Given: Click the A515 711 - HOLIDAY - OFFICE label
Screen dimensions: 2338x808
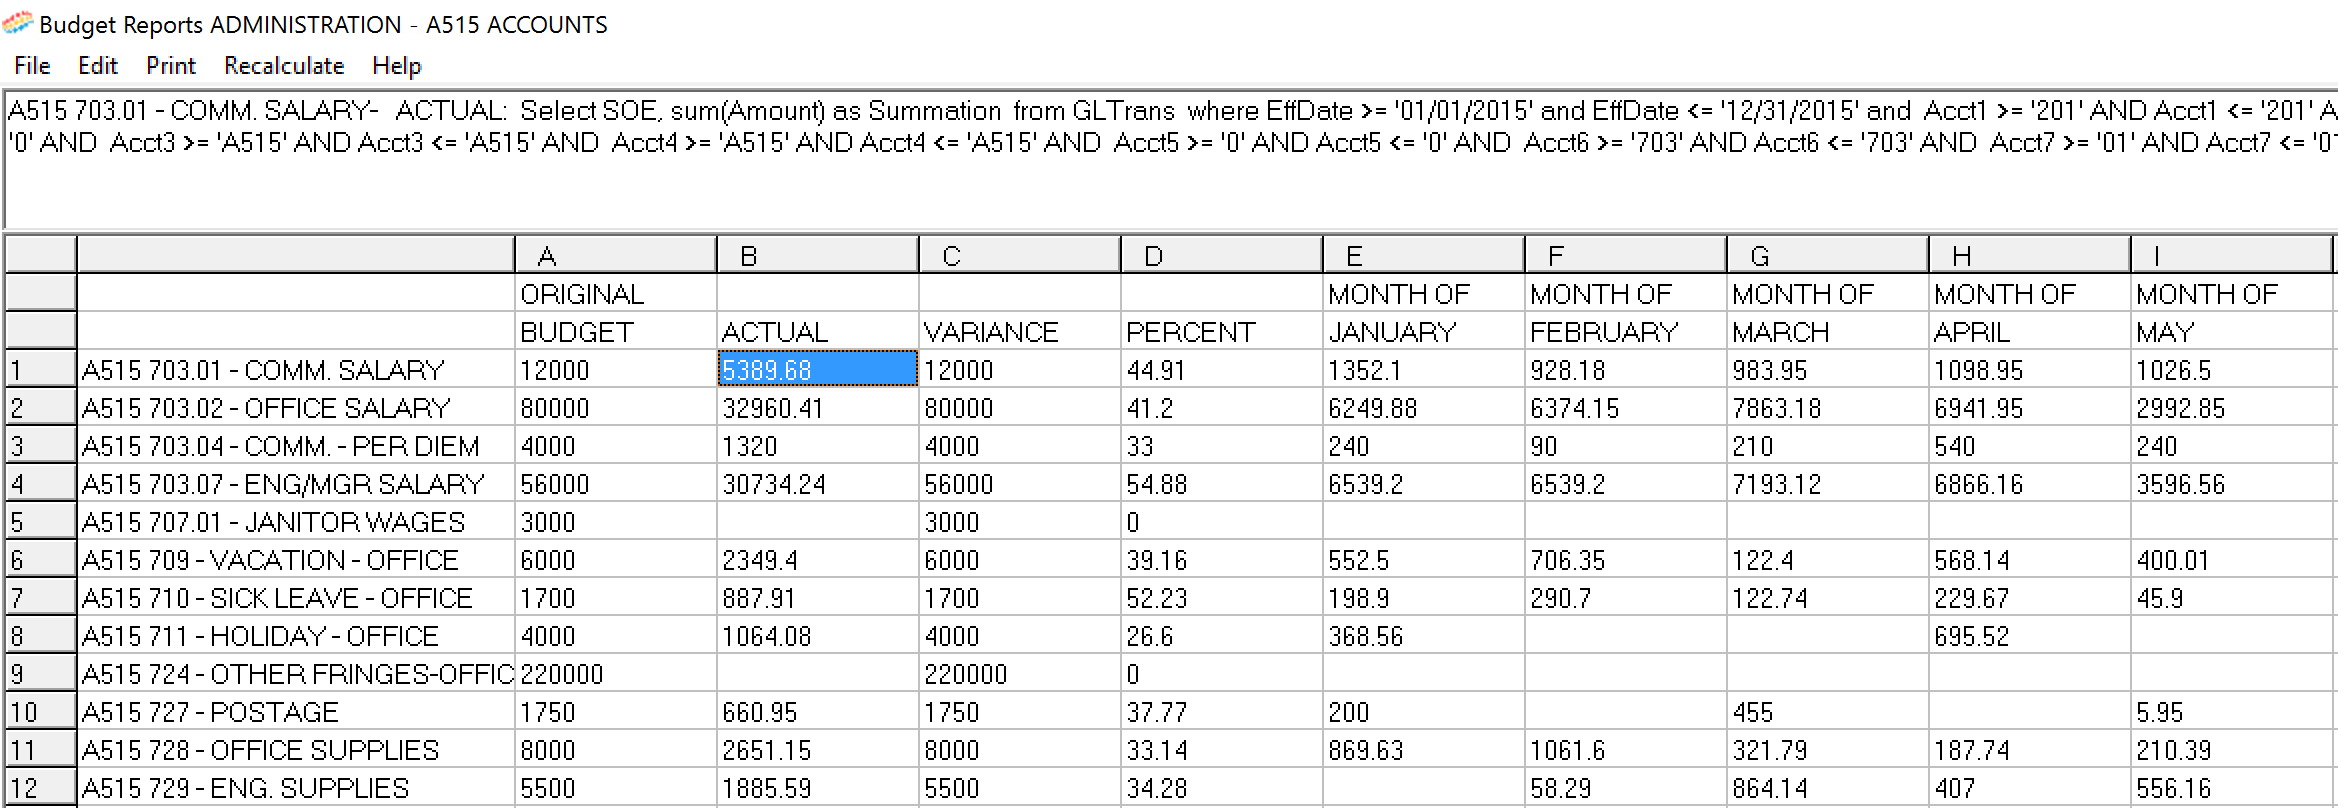Looking at the screenshot, I should tap(296, 635).
